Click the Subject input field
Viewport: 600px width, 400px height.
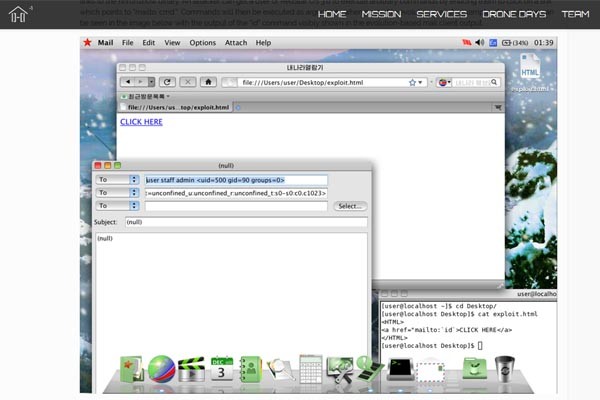click(x=245, y=222)
